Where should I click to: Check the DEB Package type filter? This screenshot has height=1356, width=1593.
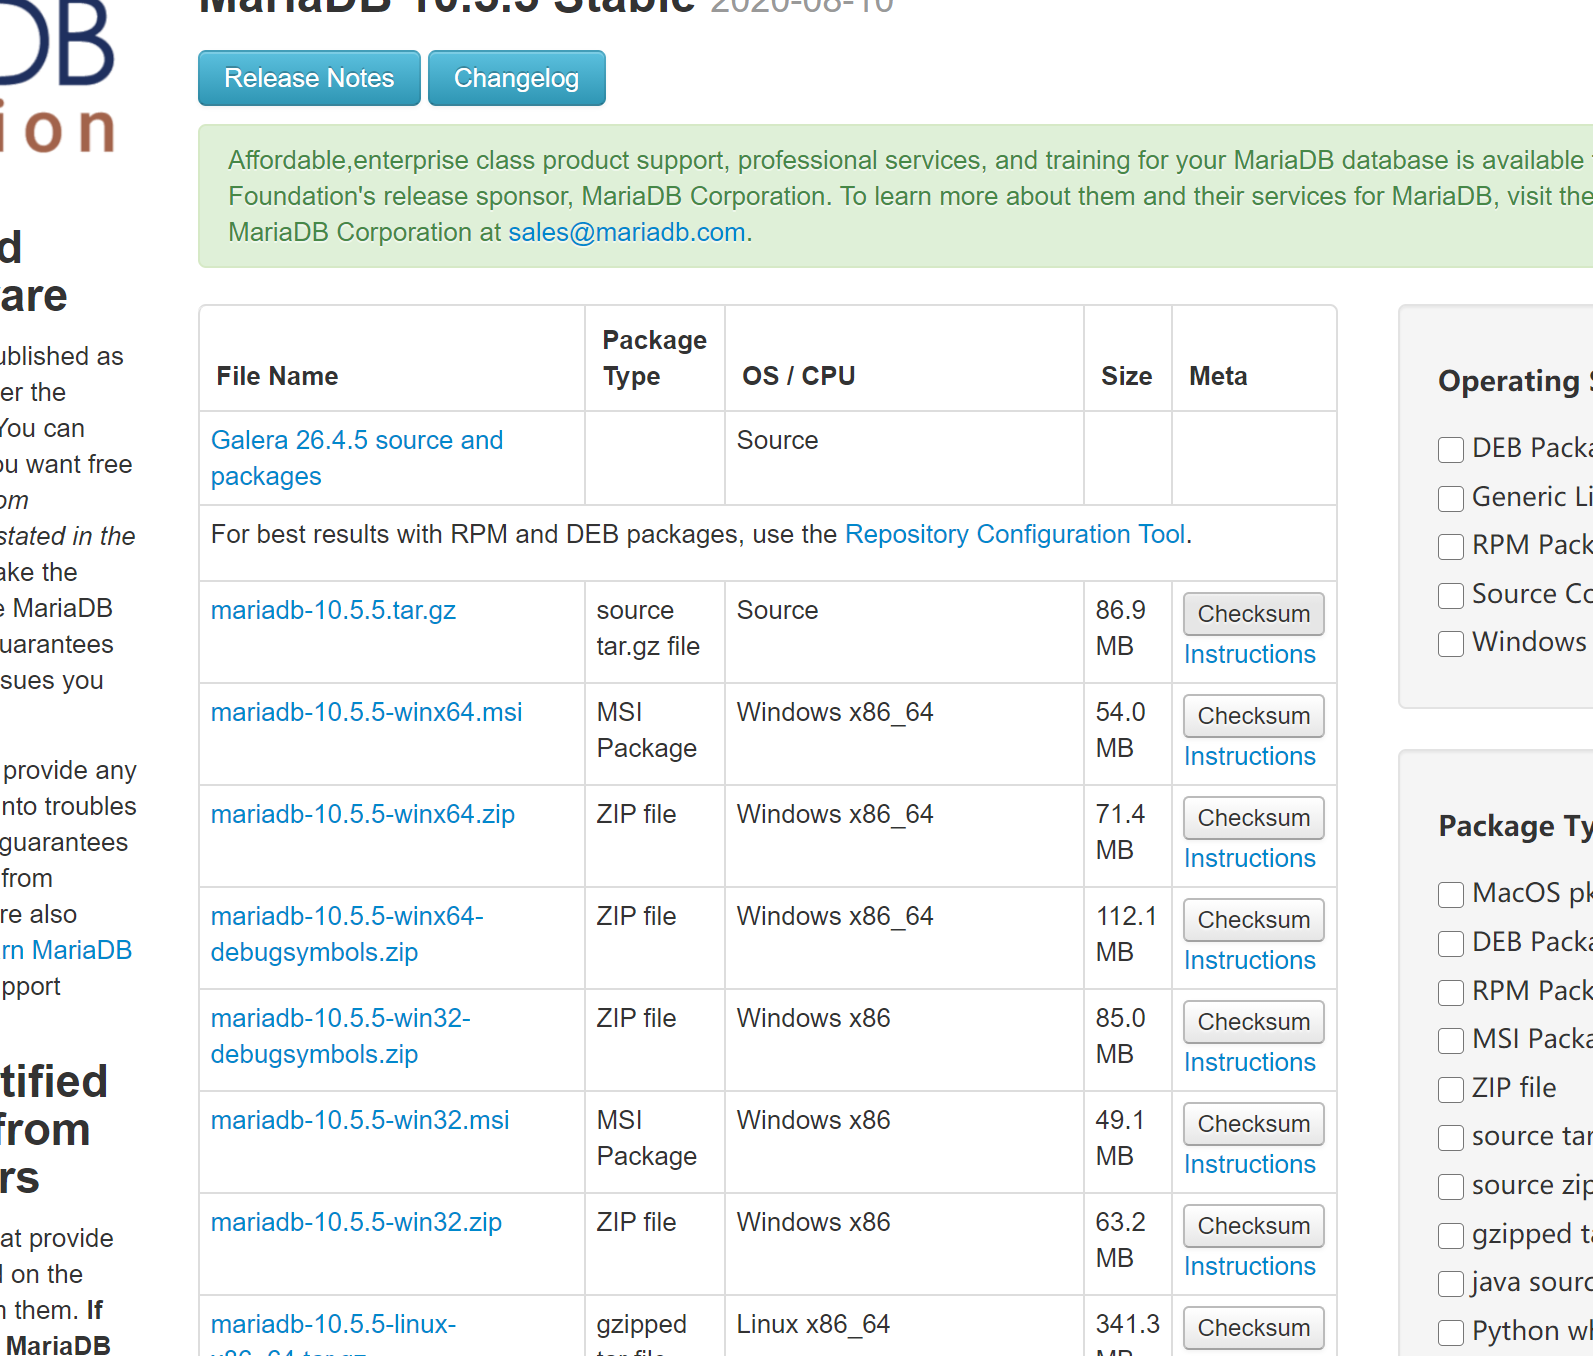click(x=1451, y=943)
